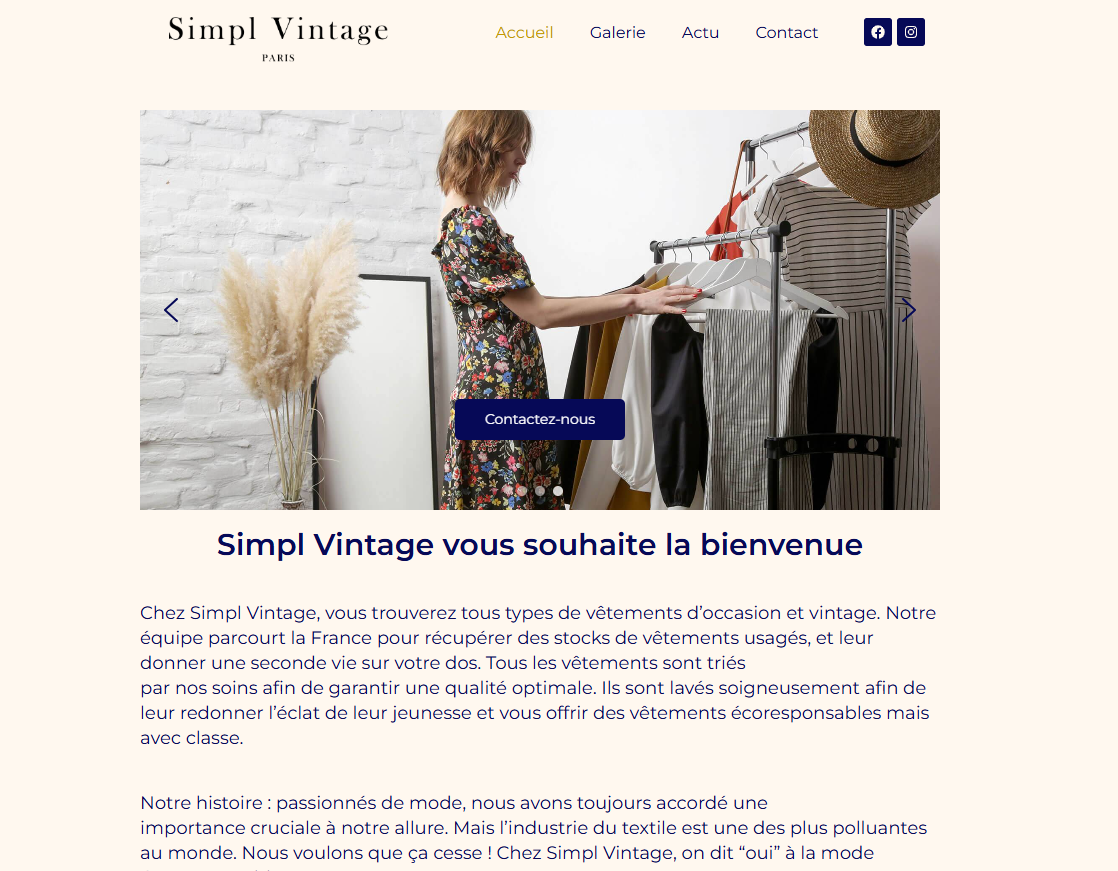Click the PARIS tagline under the logo
Viewport: 1118px width, 871px height.
pos(278,58)
